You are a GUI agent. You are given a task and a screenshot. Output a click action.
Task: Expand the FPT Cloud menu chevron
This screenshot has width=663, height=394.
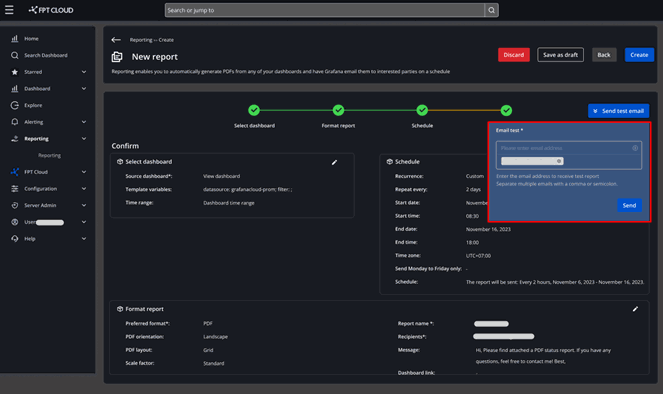click(84, 172)
